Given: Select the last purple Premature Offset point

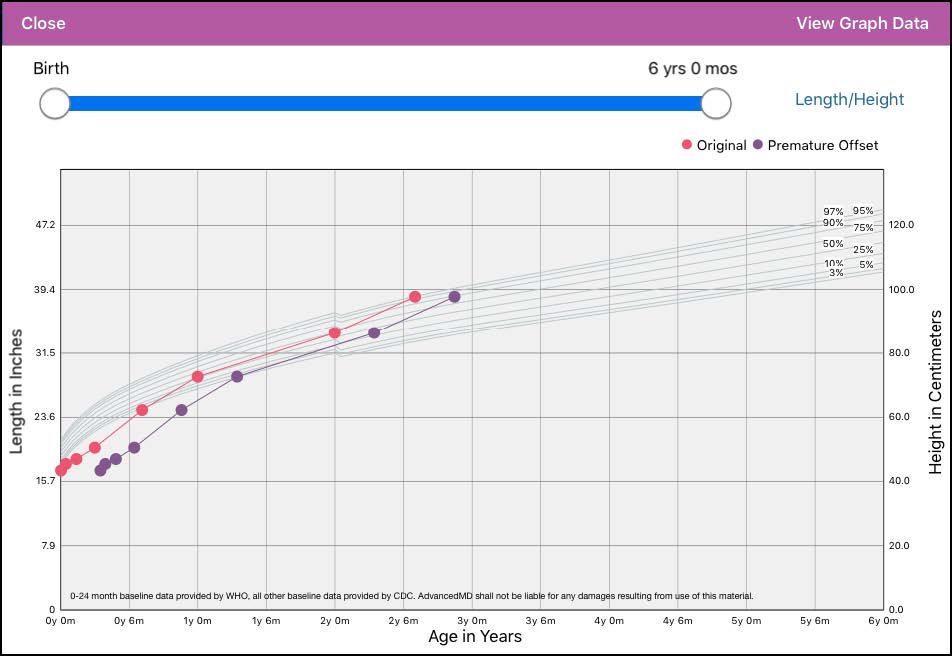Looking at the screenshot, I should tap(454, 296).
